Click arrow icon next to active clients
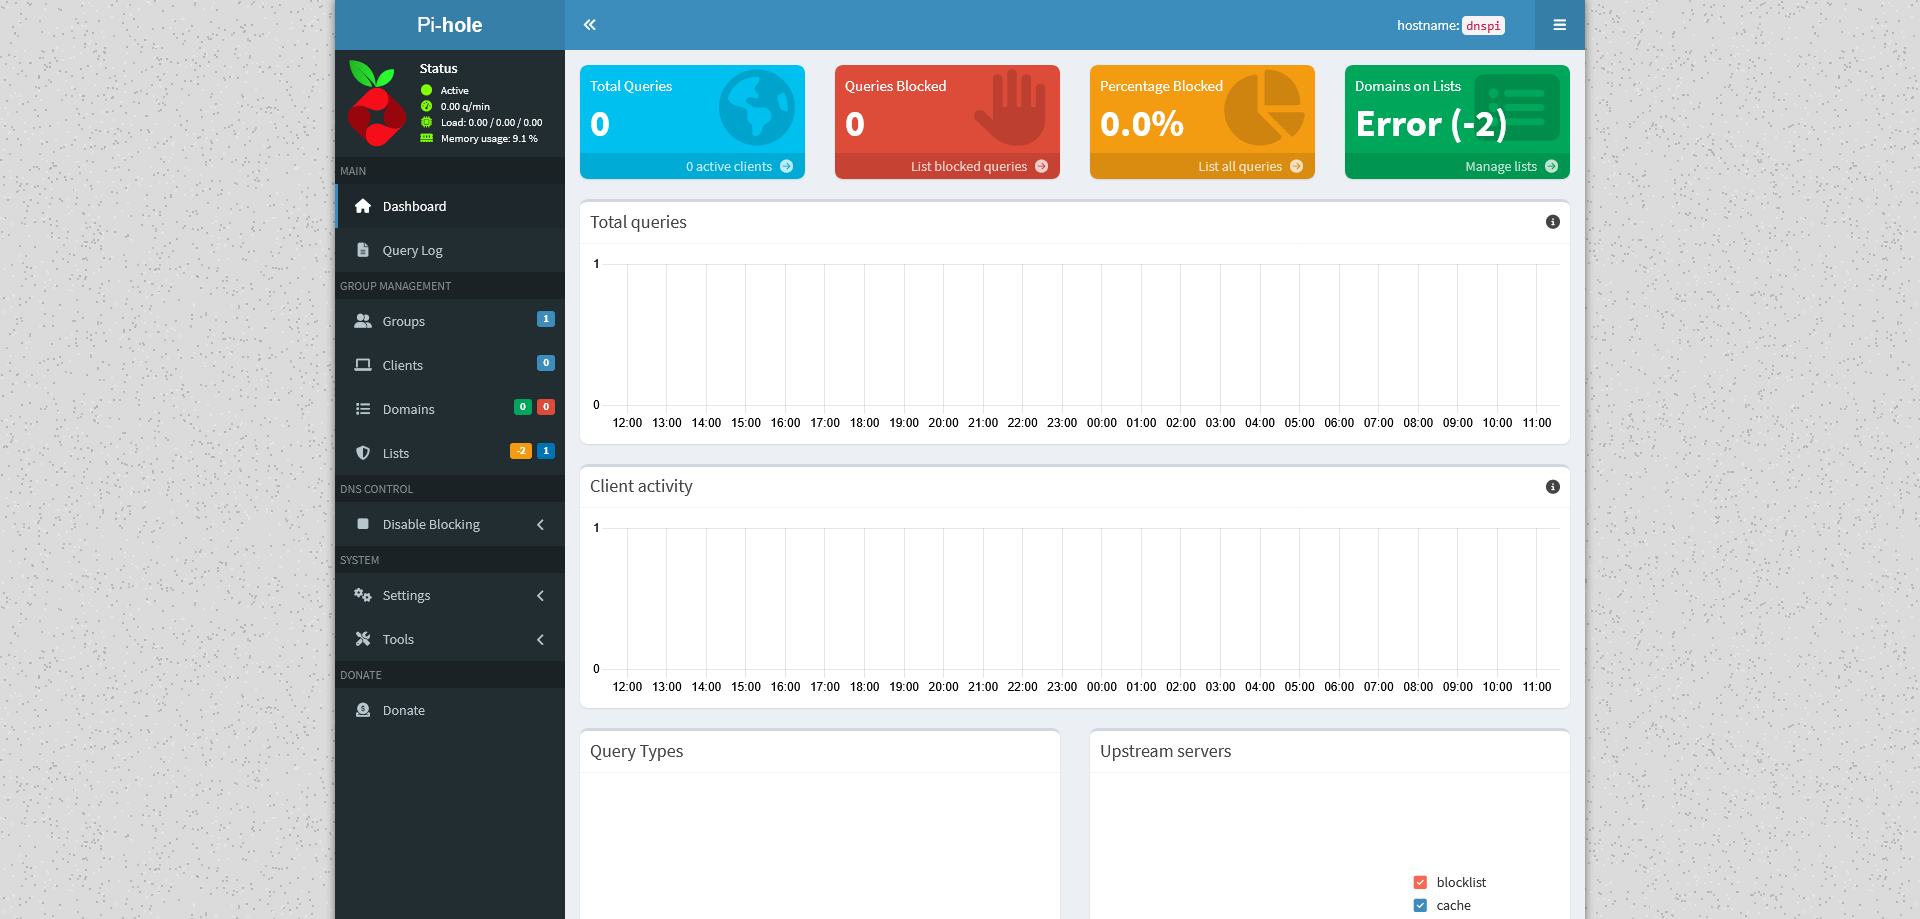Screen dimensions: 1920x919 coord(787,167)
